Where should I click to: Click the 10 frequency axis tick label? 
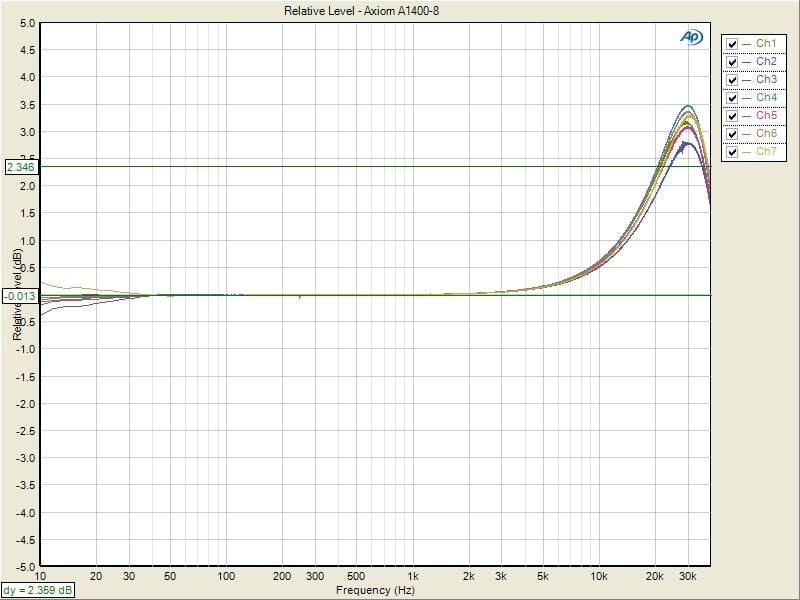[x=40, y=577]
